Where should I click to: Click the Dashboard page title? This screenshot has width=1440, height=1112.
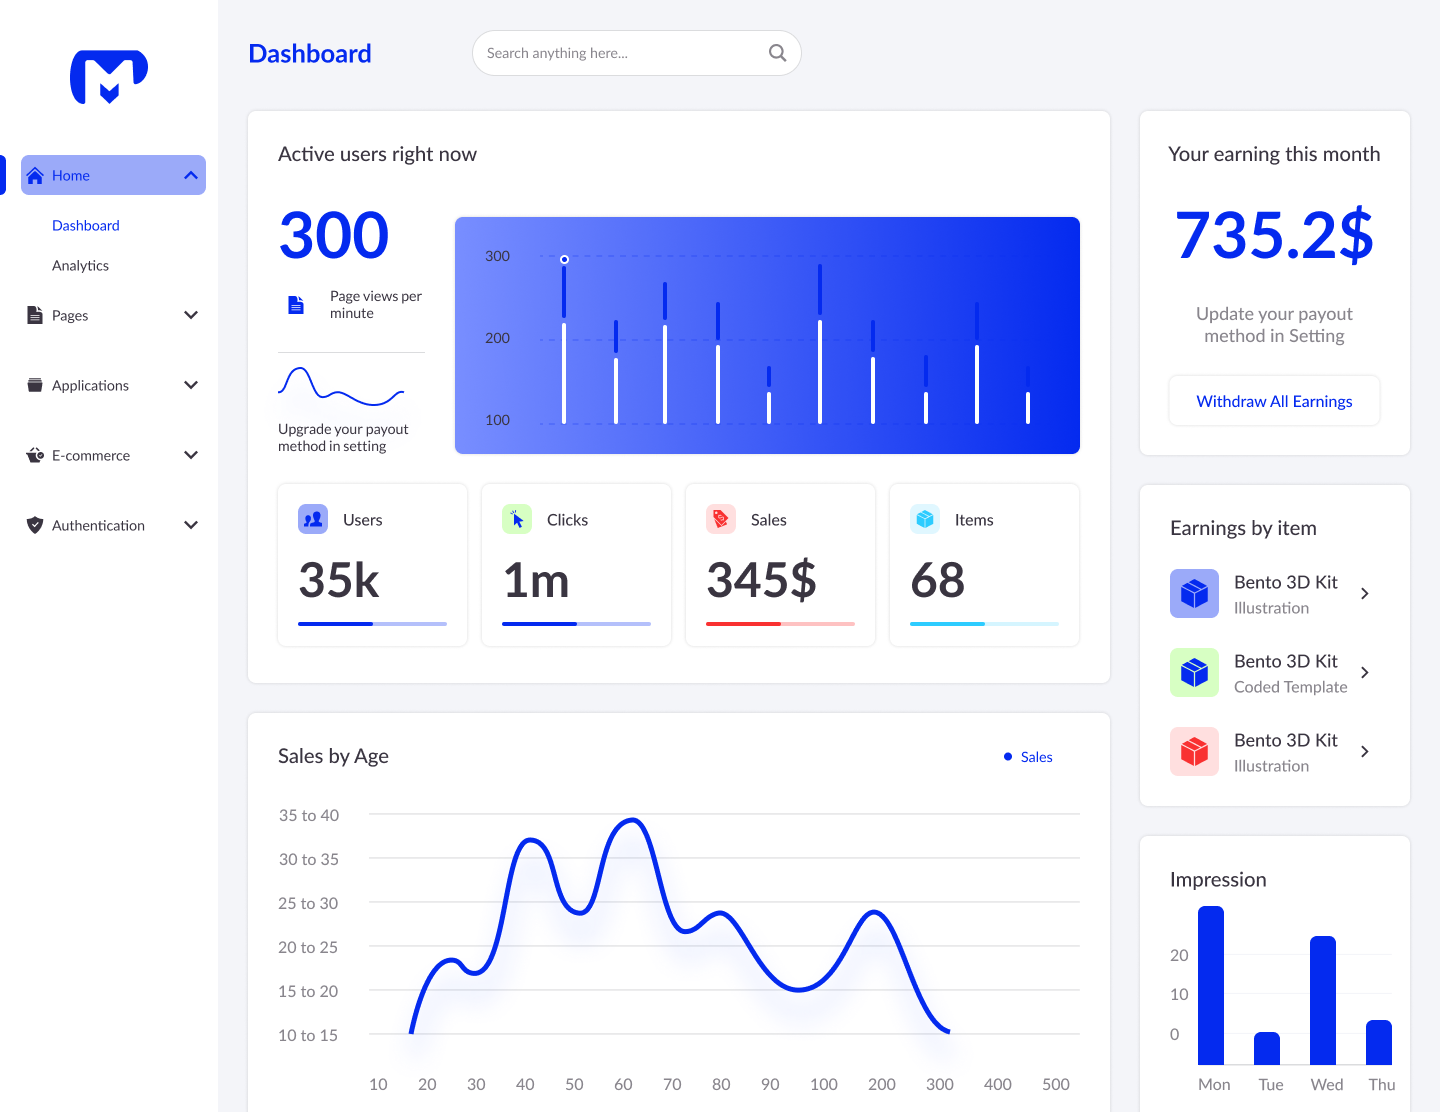pos(310,53)
